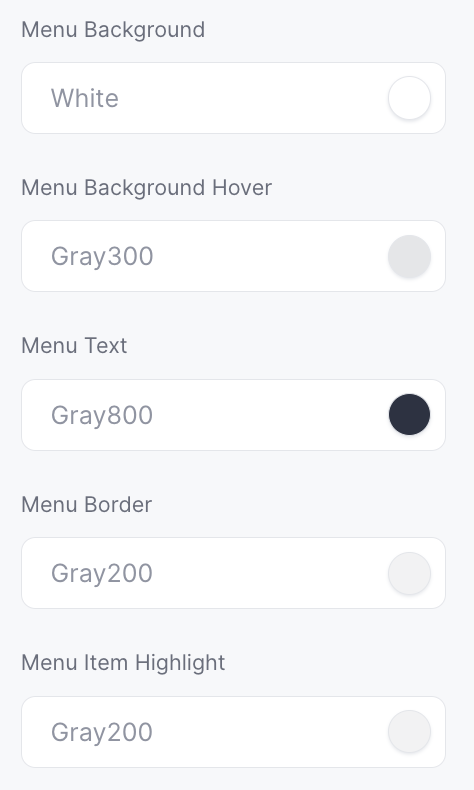Image resolution: width=474 pixels, height=790 pixels.
Task: Click 'Gray200' text under Menu Item Highlight
Action: click(x=102, y=732)
